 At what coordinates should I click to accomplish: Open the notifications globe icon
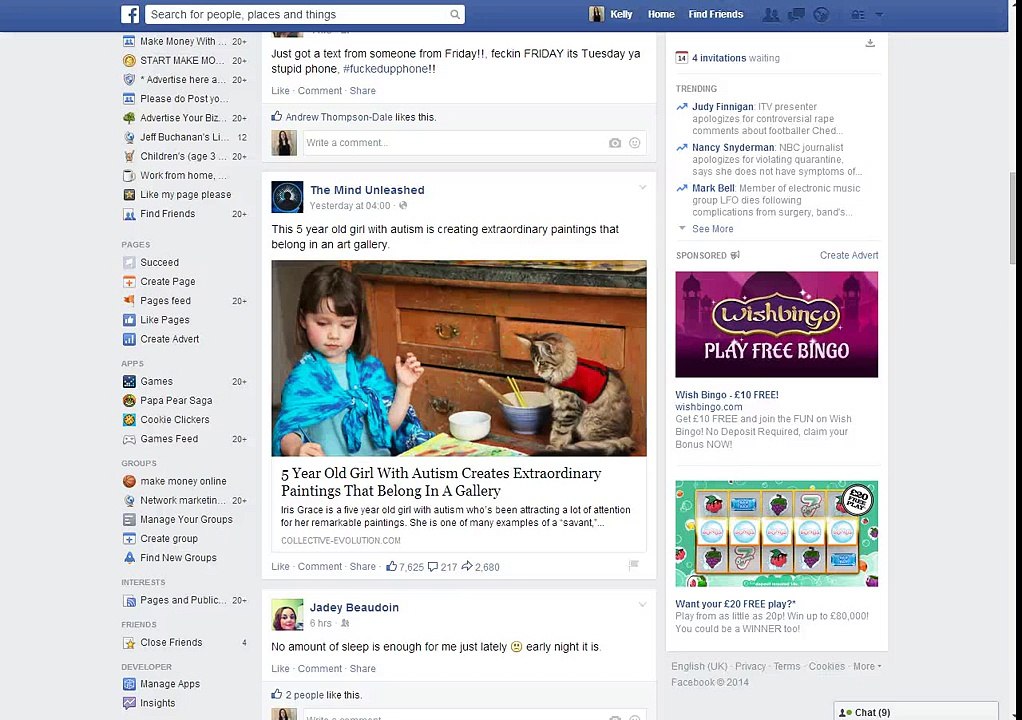point(821,14)
